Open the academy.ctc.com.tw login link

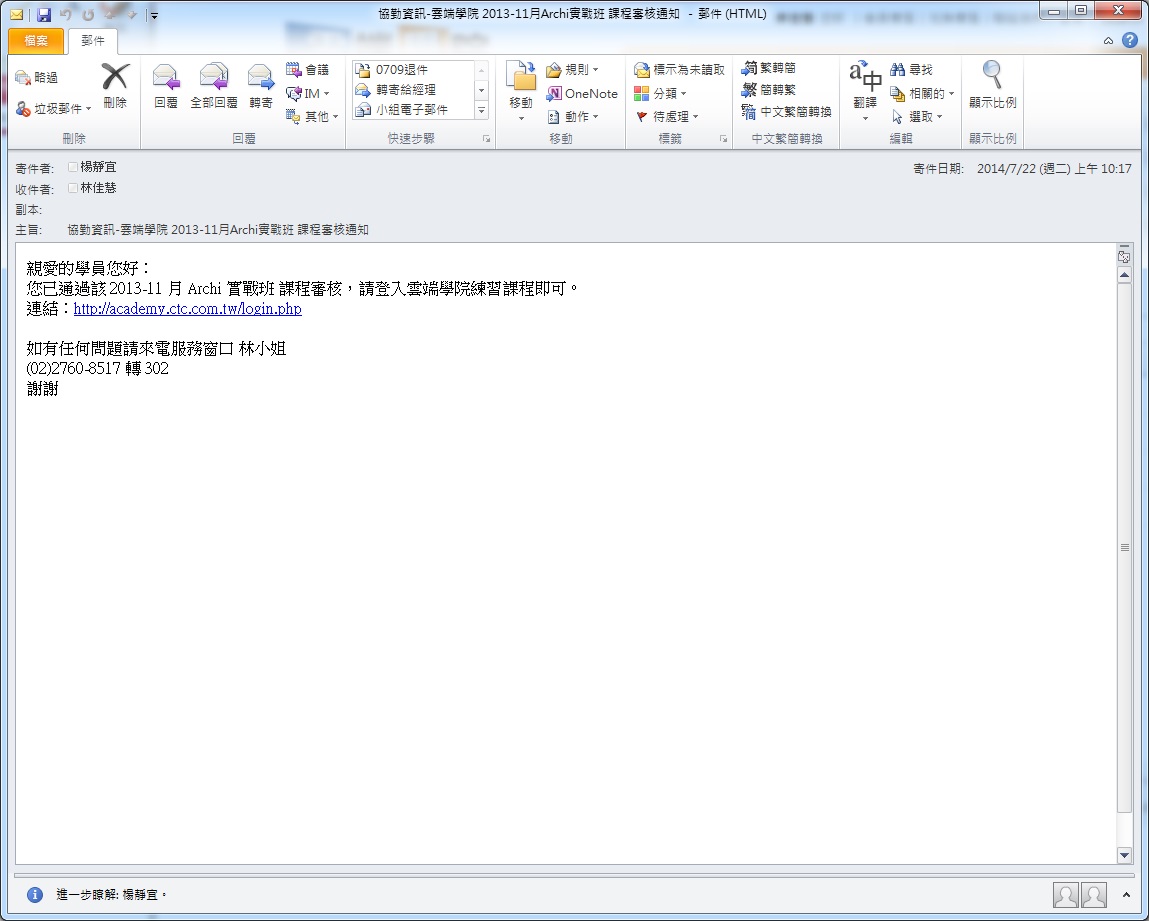click(x=187, y=309)
